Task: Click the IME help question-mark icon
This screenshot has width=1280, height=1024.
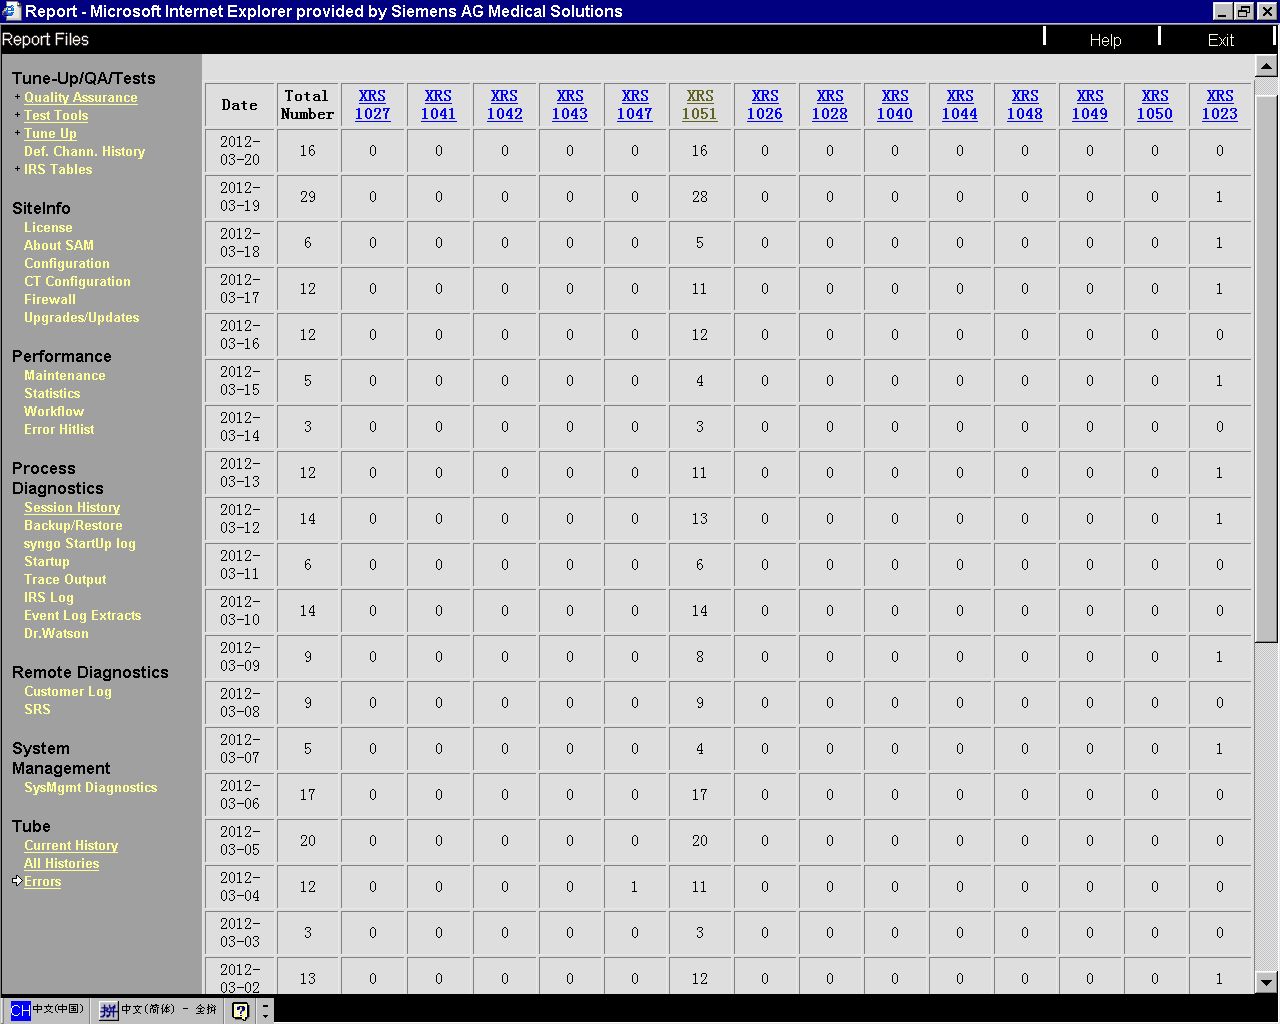Action: 241,1011
